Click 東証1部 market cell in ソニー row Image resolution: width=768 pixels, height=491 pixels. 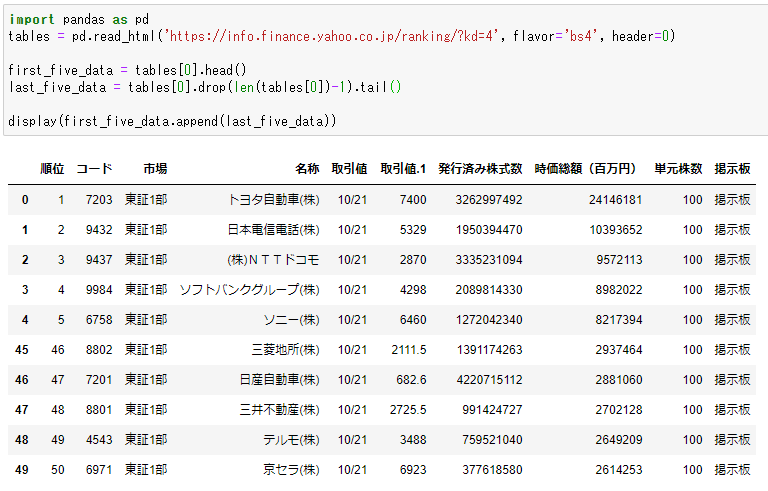[146, 319]
